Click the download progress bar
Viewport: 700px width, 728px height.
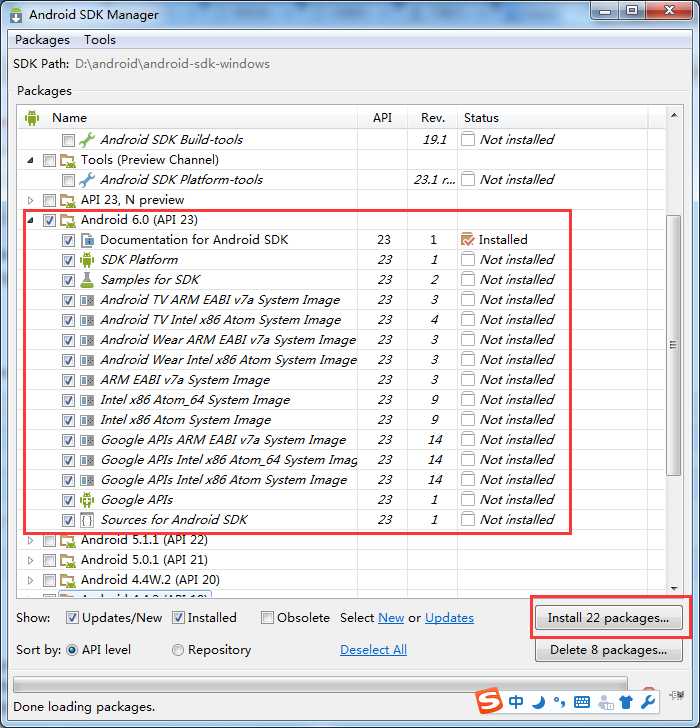point(320,684)
